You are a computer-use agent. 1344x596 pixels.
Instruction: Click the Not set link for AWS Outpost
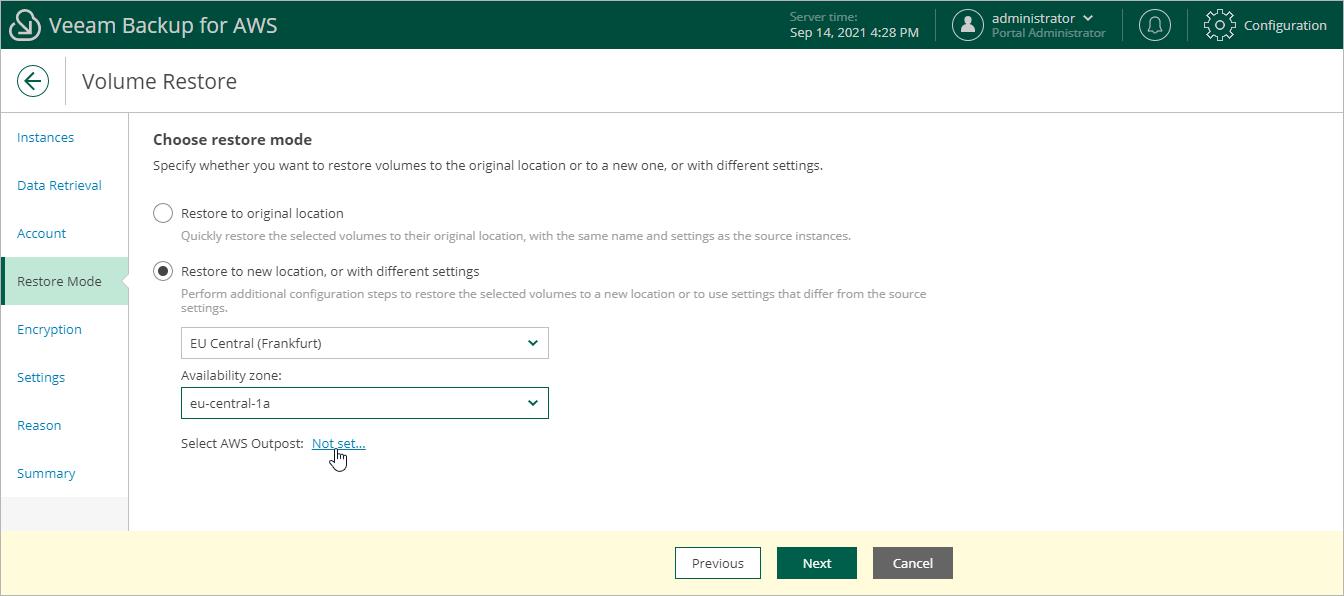pos(338,443)
